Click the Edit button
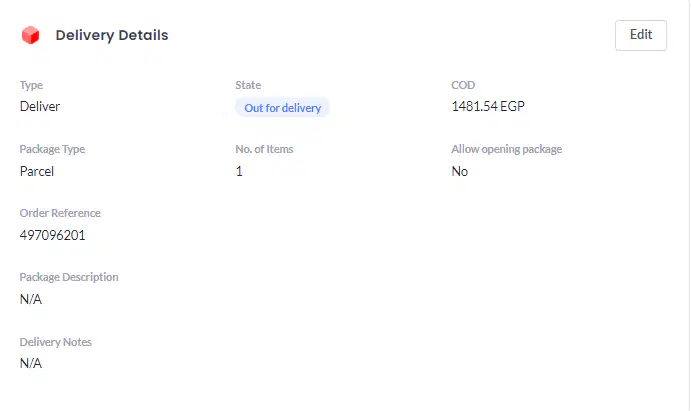Image resolution: width=691 pixels, height=411 pixels. click(641, 35)
